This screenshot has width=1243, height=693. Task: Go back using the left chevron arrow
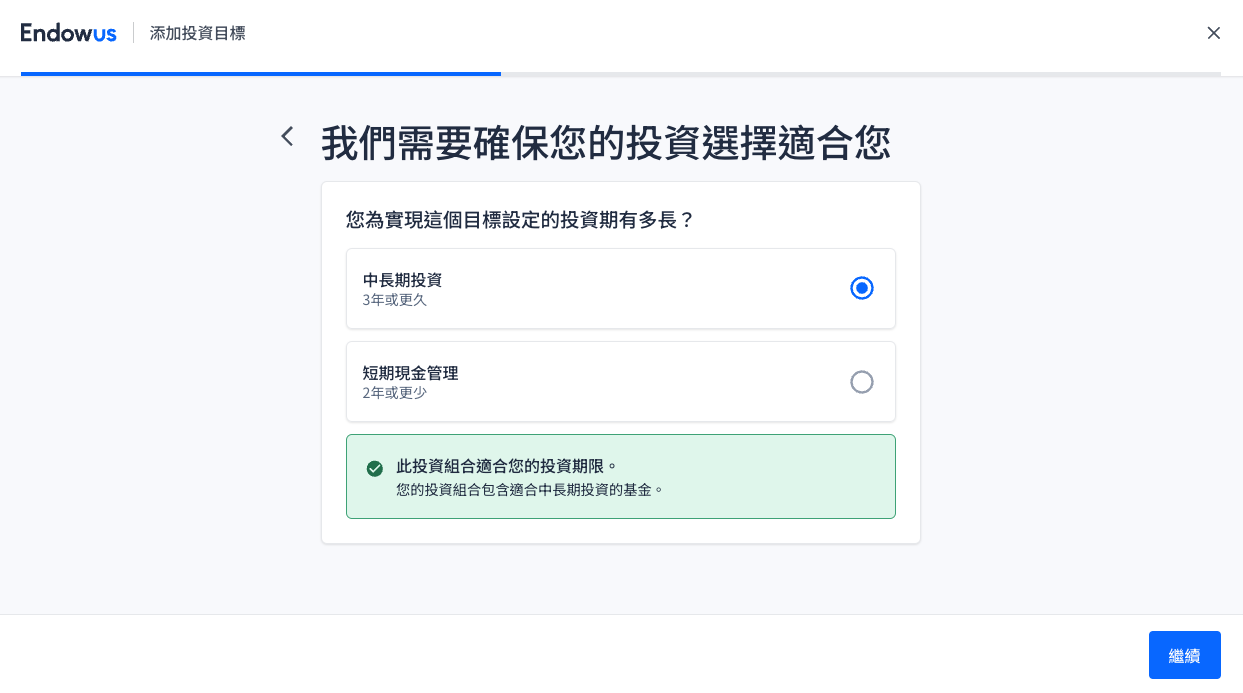(x=287, y=136)
